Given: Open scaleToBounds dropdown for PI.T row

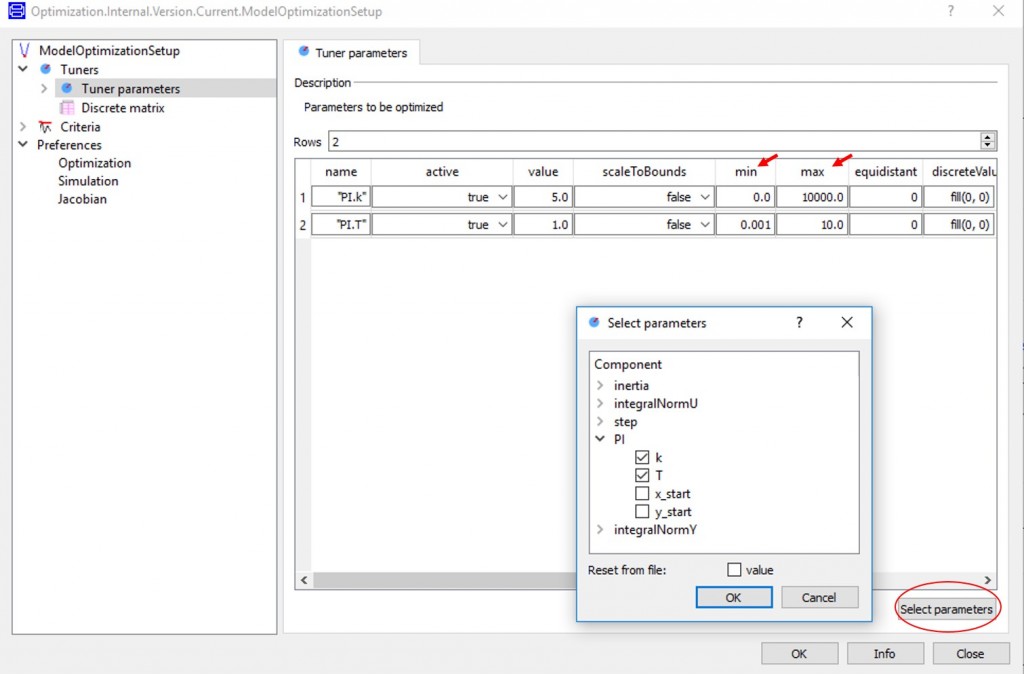Looking at the screenshot, I should tap(705, 225).
